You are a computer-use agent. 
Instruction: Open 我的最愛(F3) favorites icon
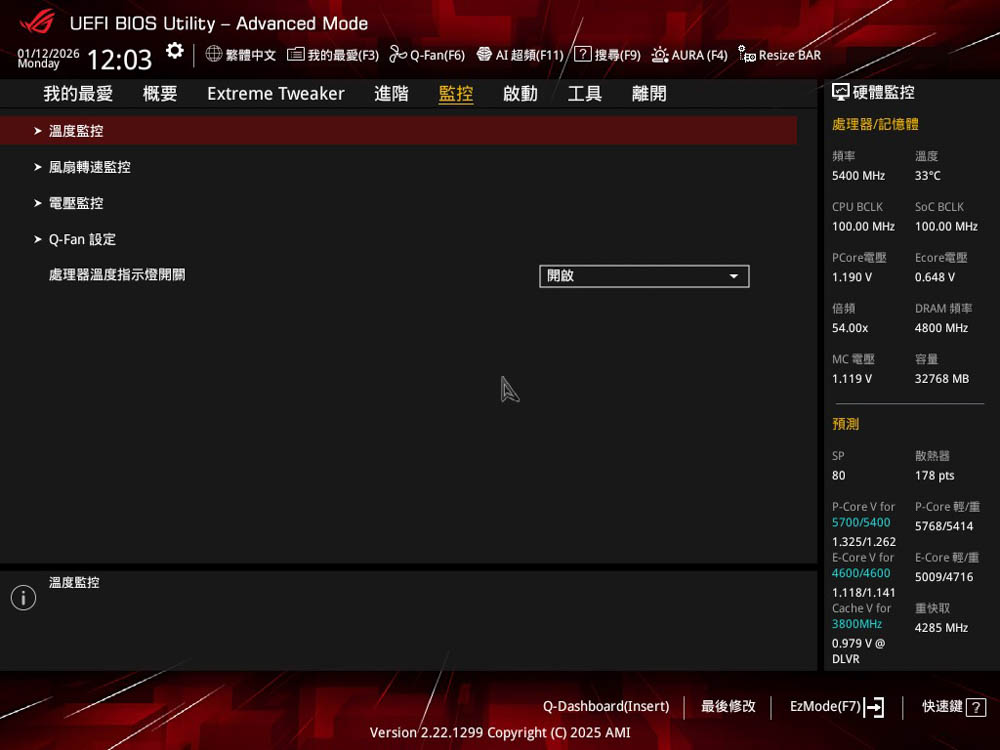tap(296, 54)
